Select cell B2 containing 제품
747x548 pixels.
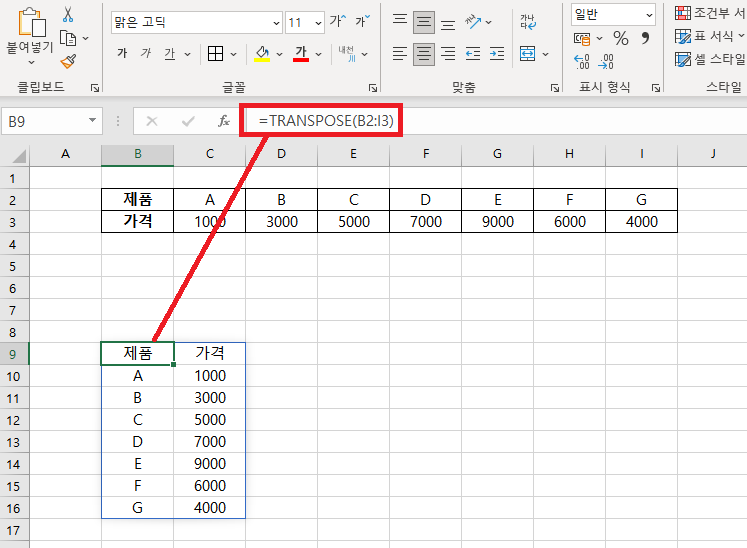tap(138, 199)
